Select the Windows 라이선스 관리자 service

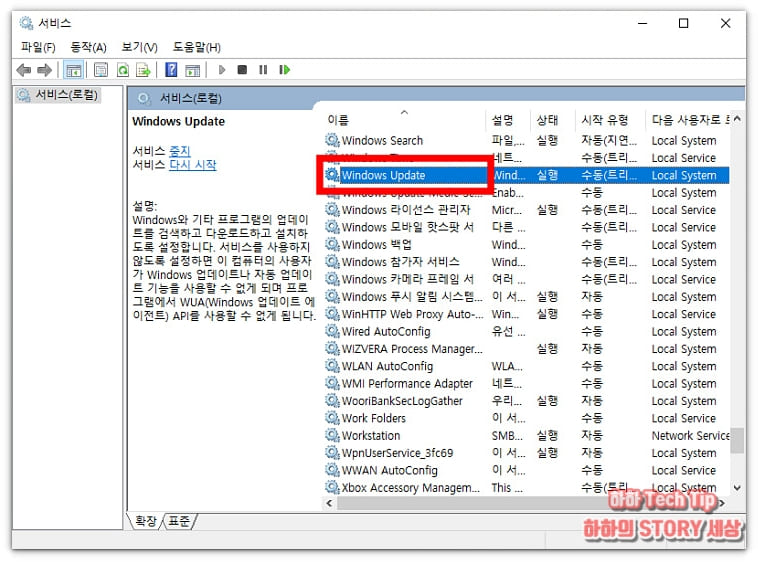[x=527, y=210]
